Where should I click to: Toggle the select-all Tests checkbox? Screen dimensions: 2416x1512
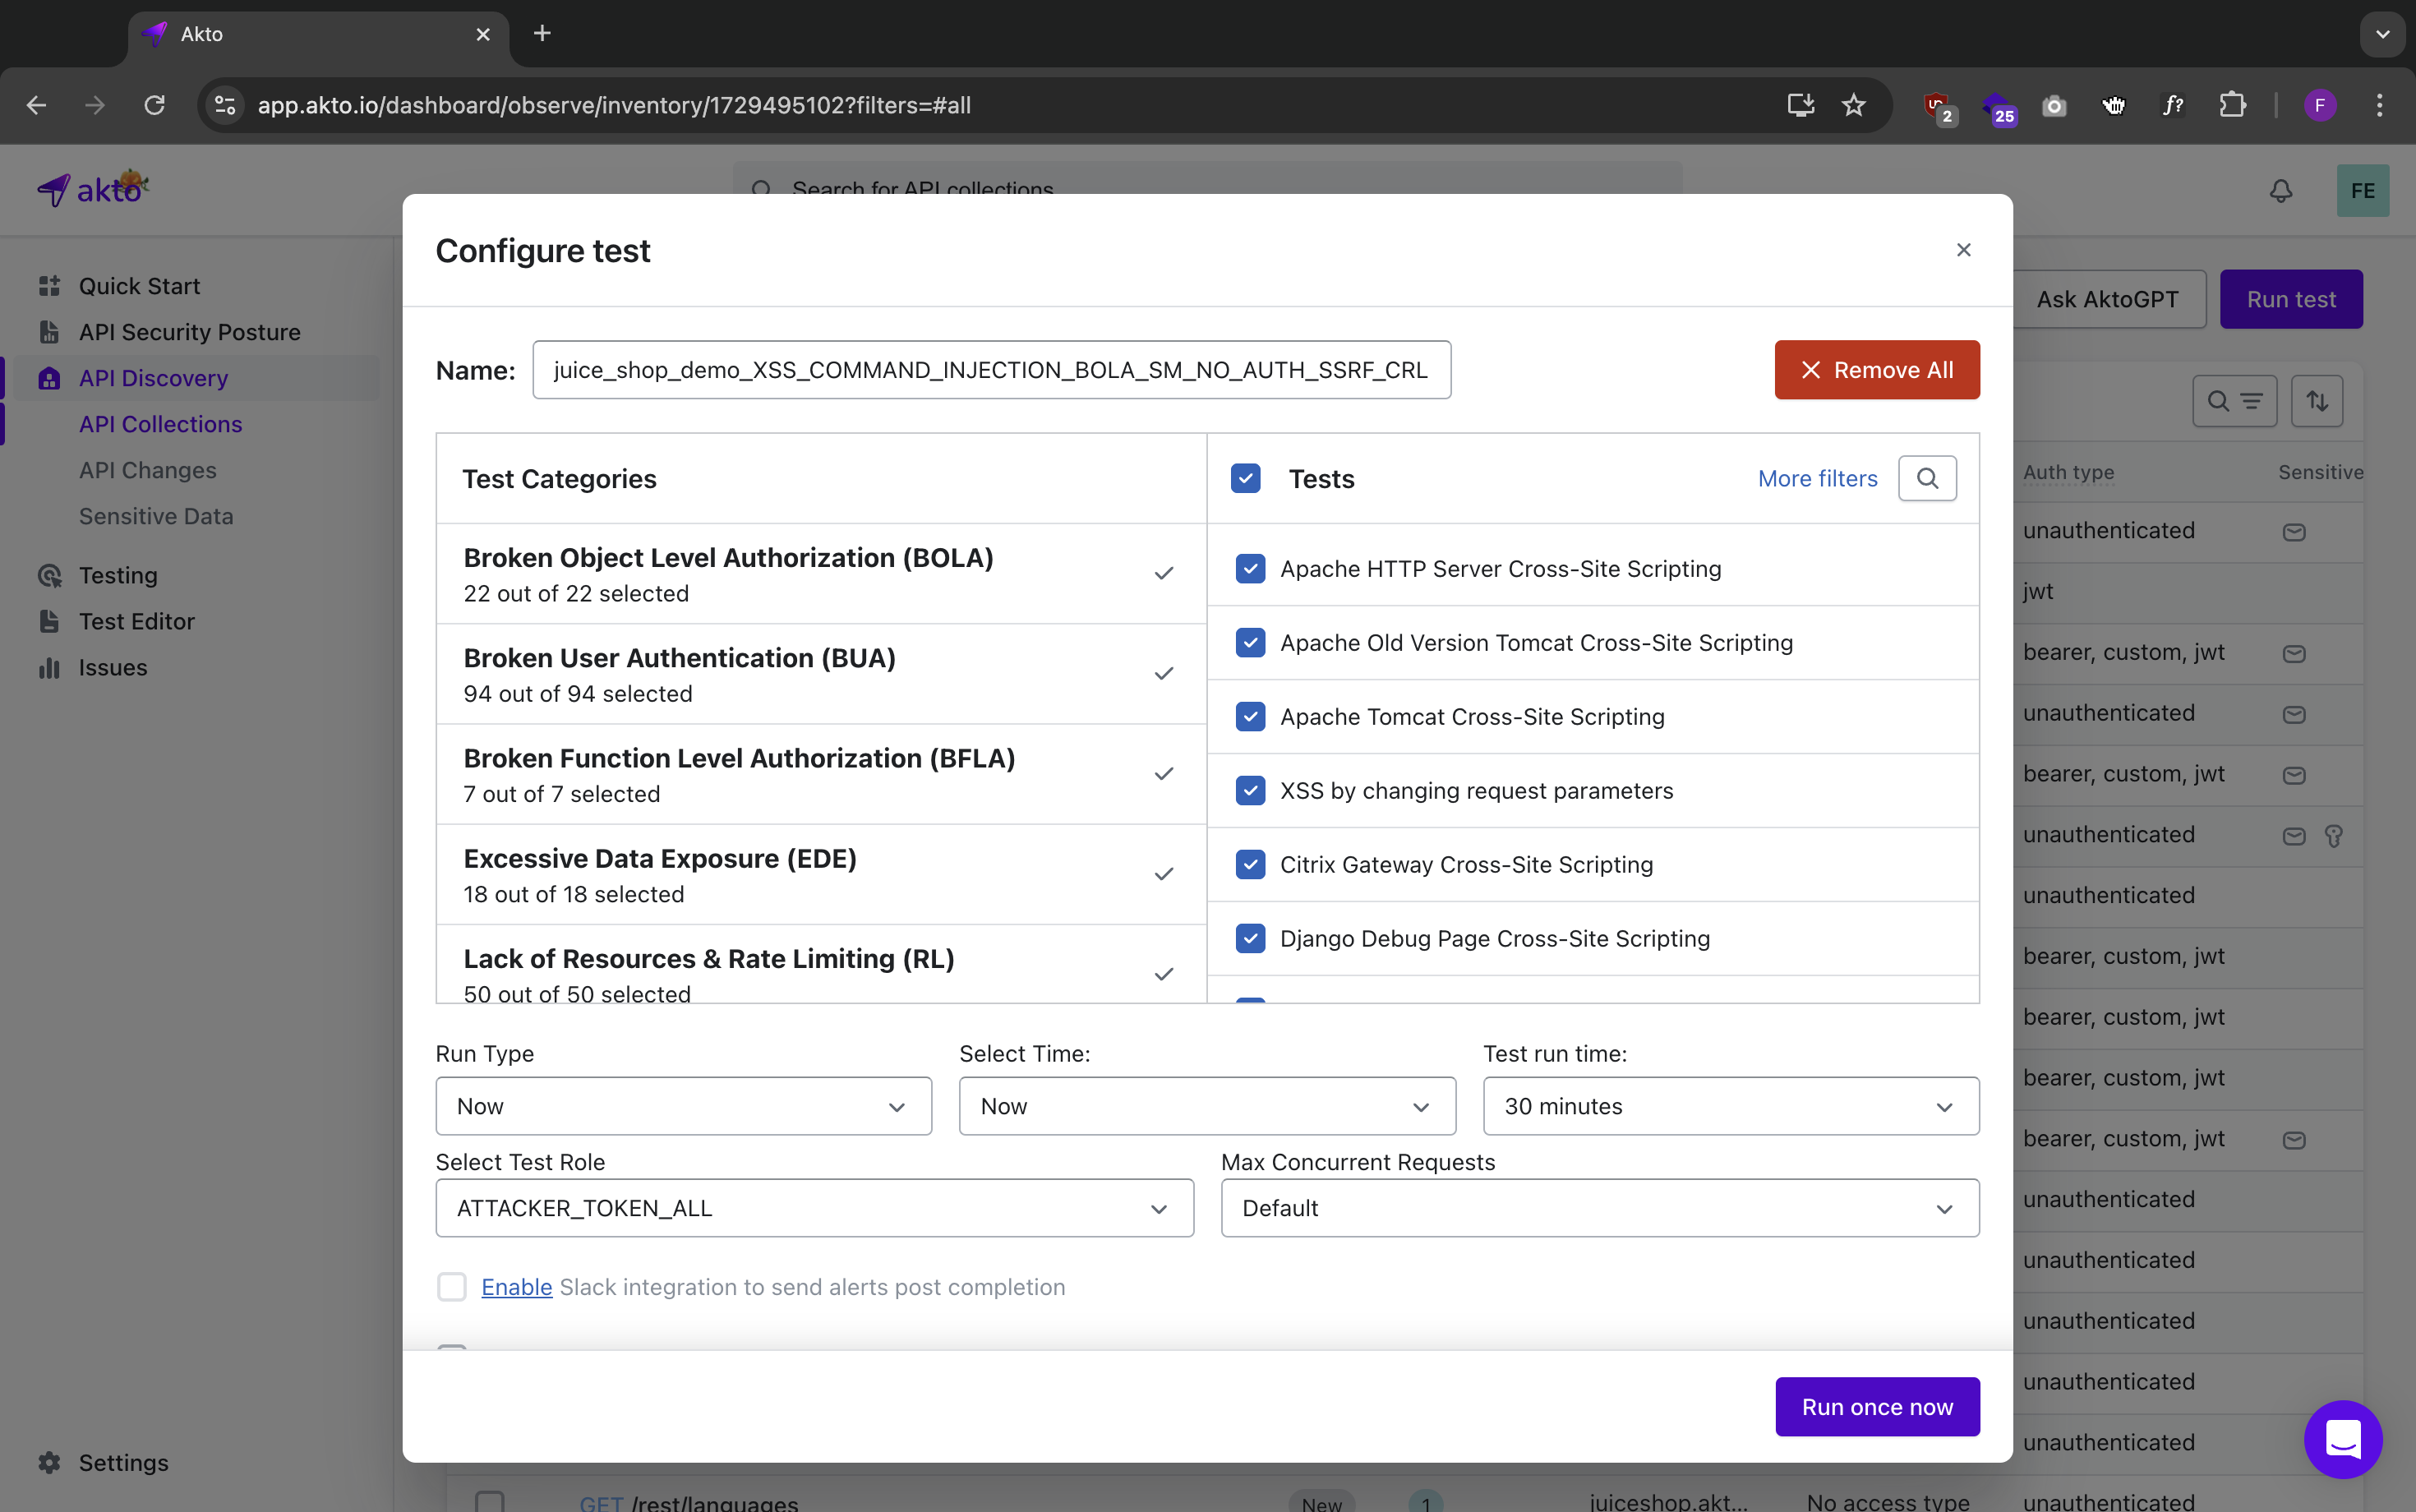[x=1245, y=478]
